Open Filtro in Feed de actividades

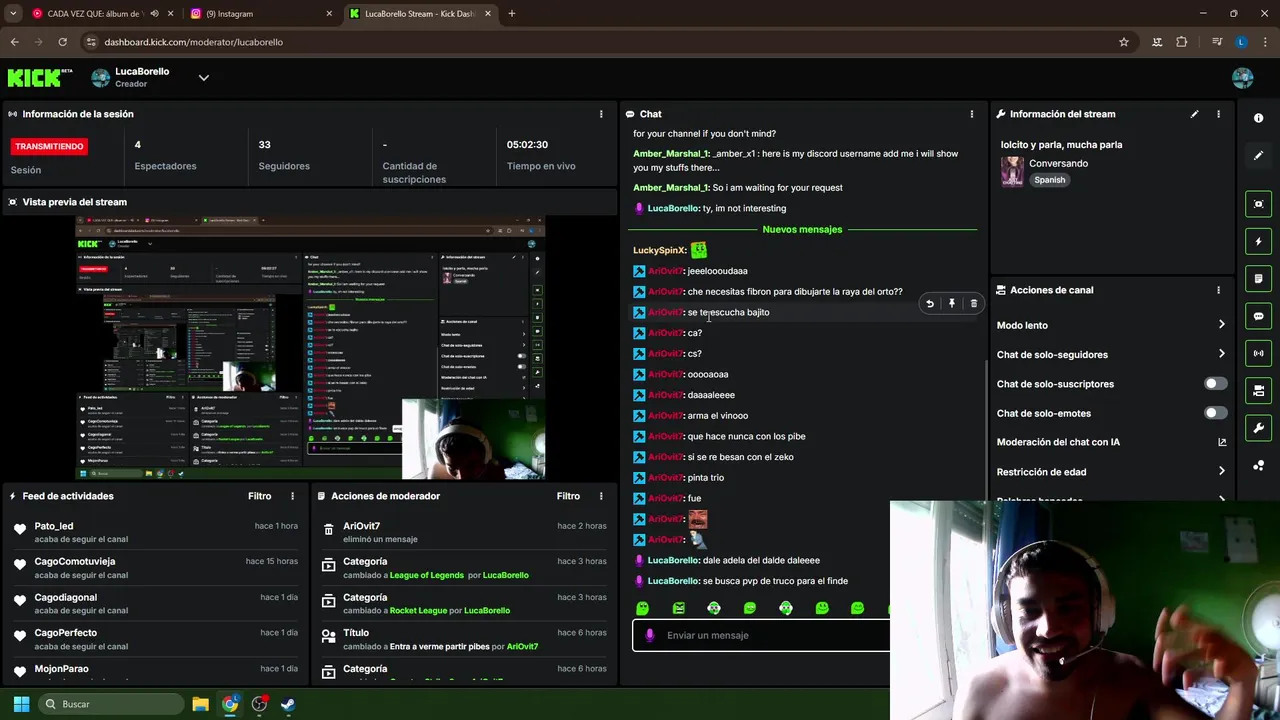pyautogui.click(x=260, y=496)
